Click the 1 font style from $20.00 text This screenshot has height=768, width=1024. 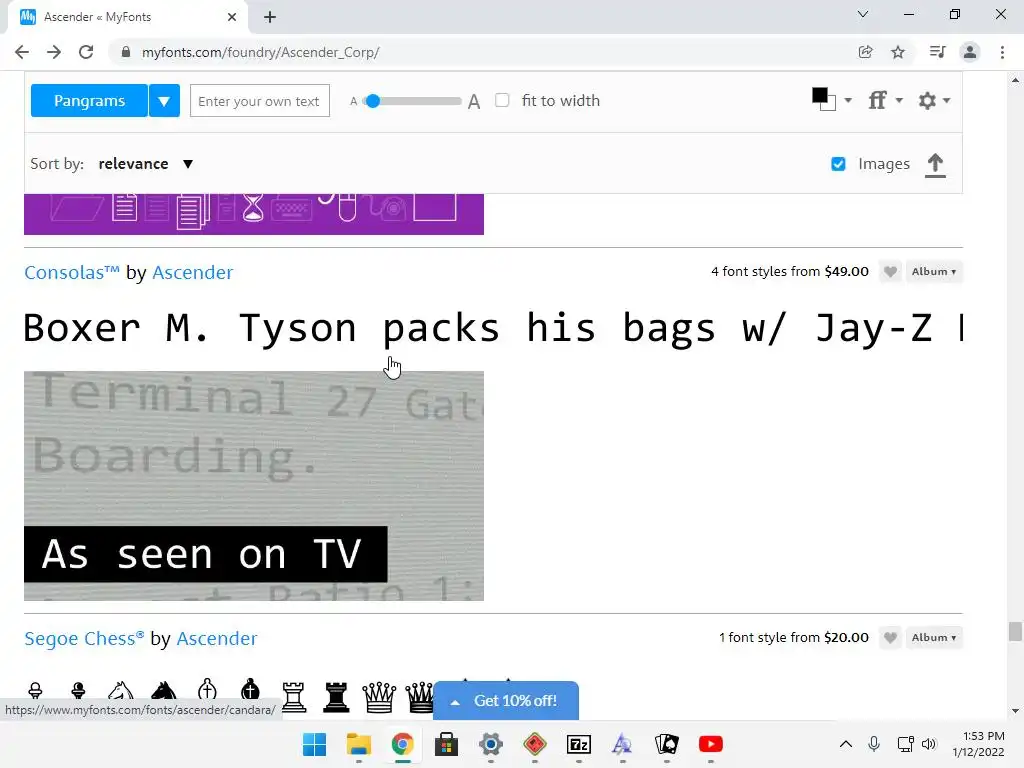[793, 637]
